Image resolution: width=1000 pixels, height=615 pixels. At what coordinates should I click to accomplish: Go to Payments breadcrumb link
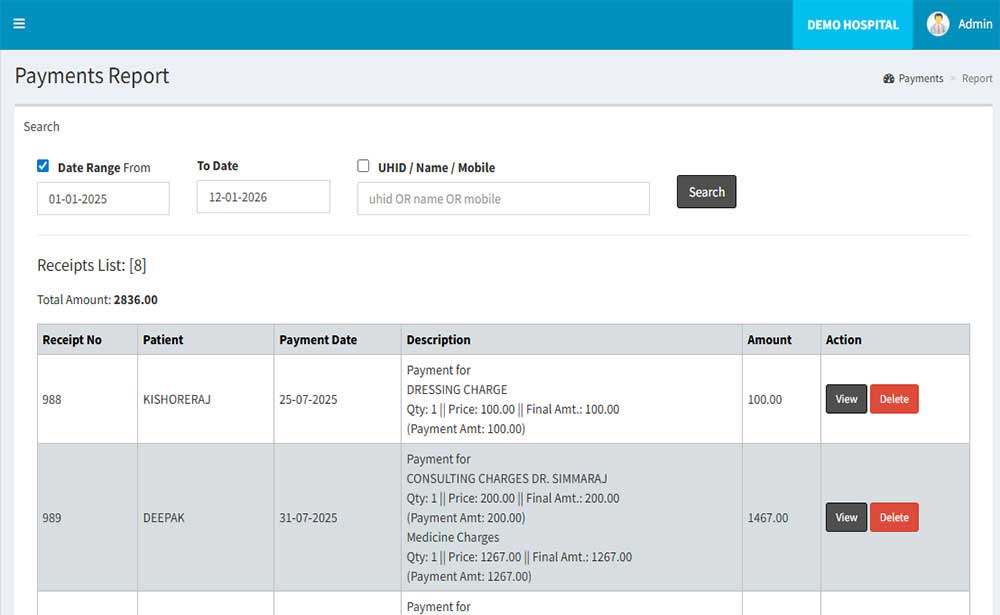[x=920, y=79]
